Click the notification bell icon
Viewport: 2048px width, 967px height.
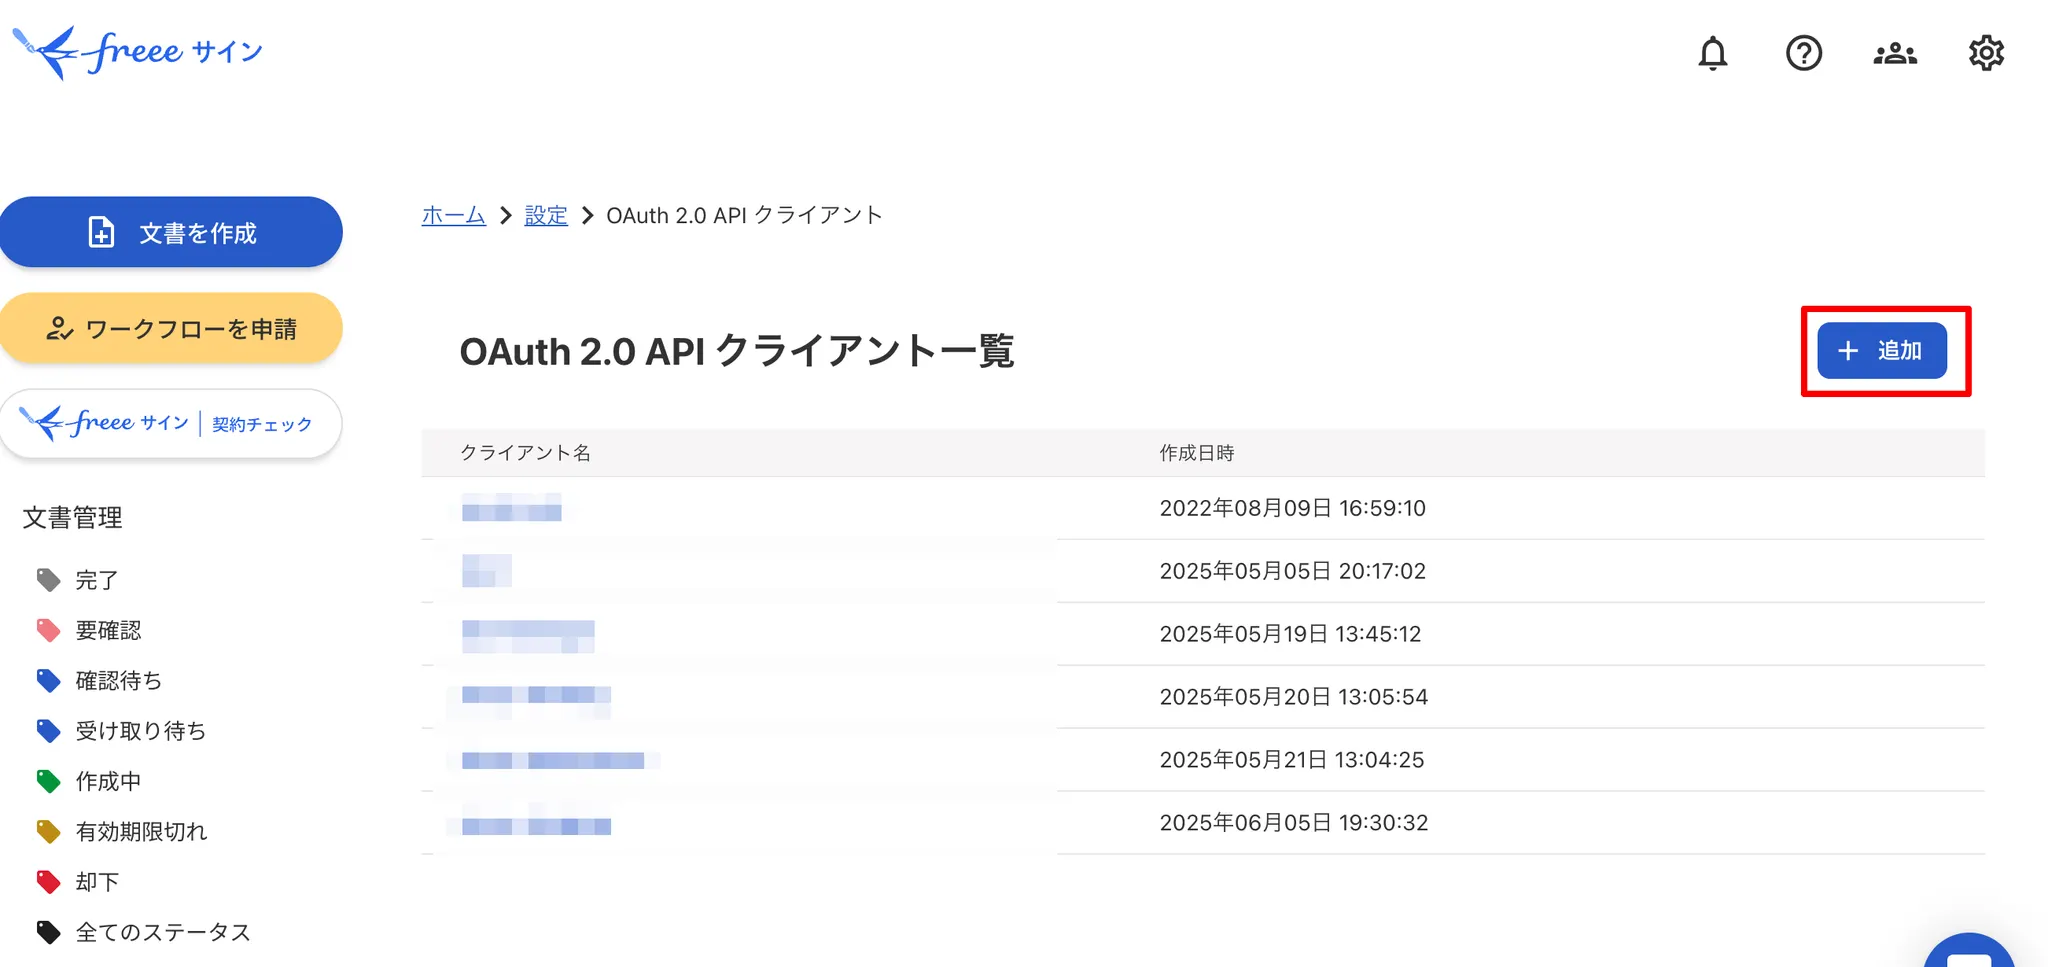pos(1712,53)
